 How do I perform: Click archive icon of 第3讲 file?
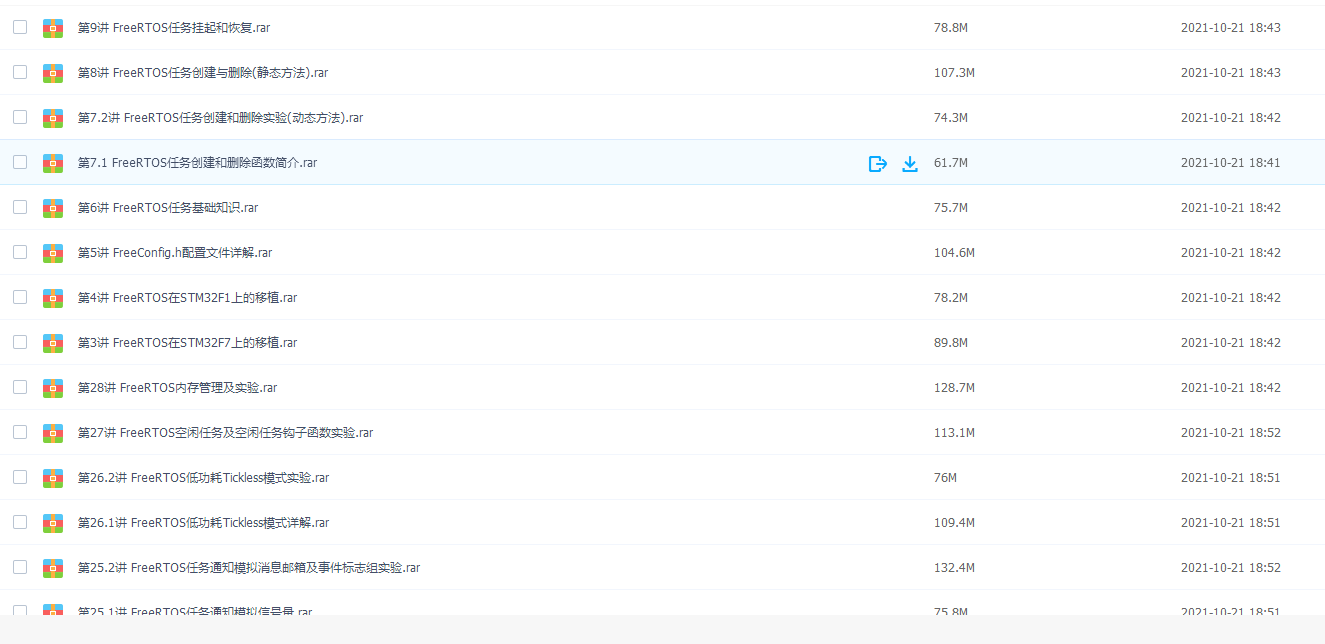(x=53, y=343)
